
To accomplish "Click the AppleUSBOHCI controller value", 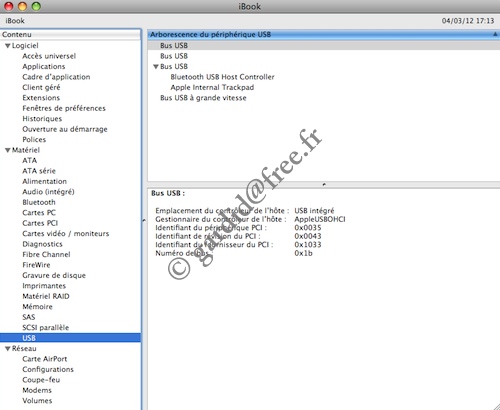I will (x=320, y=219).
